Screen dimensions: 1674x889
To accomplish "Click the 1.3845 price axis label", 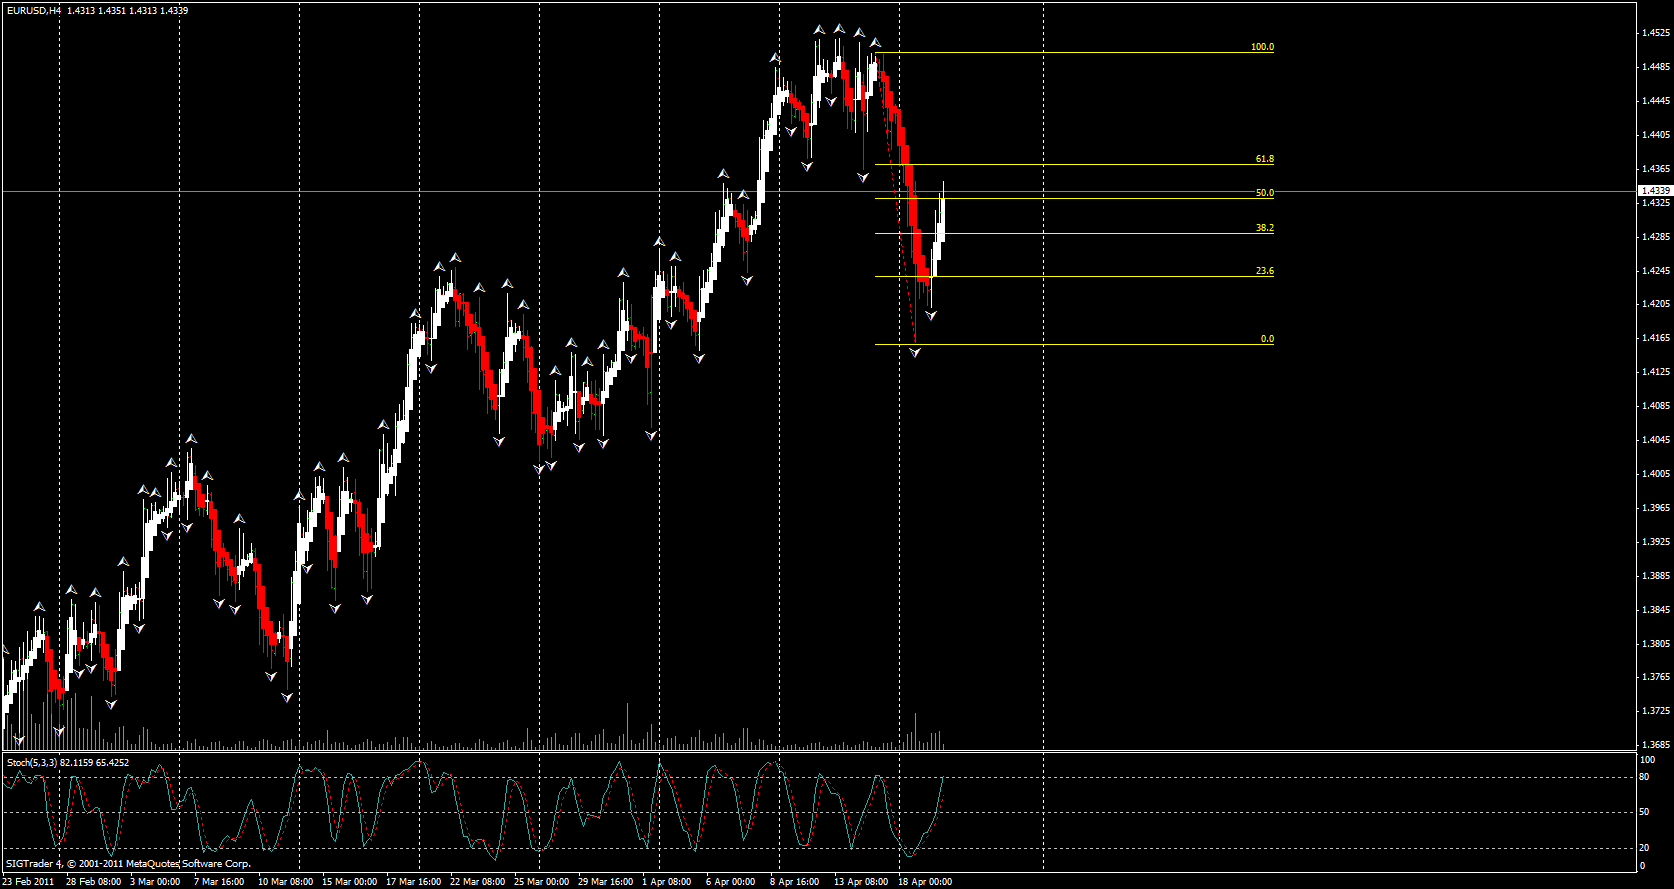I will 1656,610.
